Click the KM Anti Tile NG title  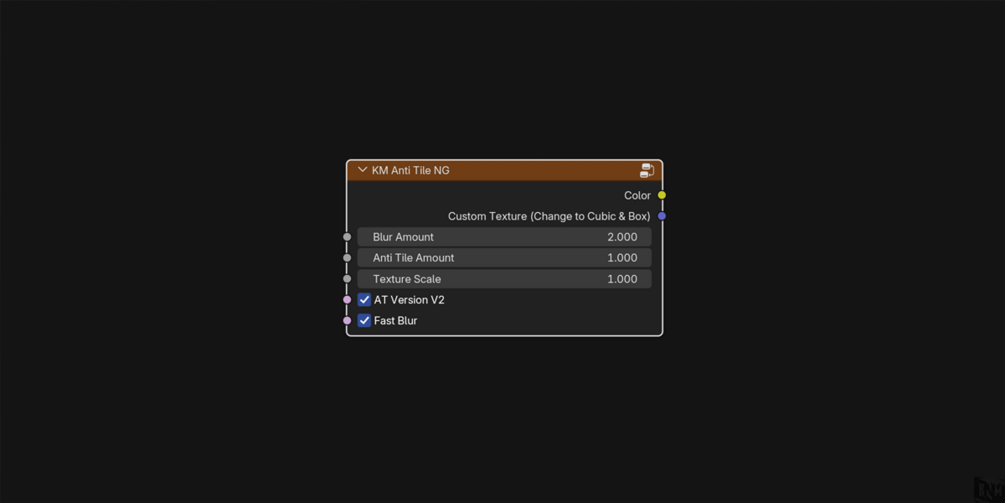[410, 170]
